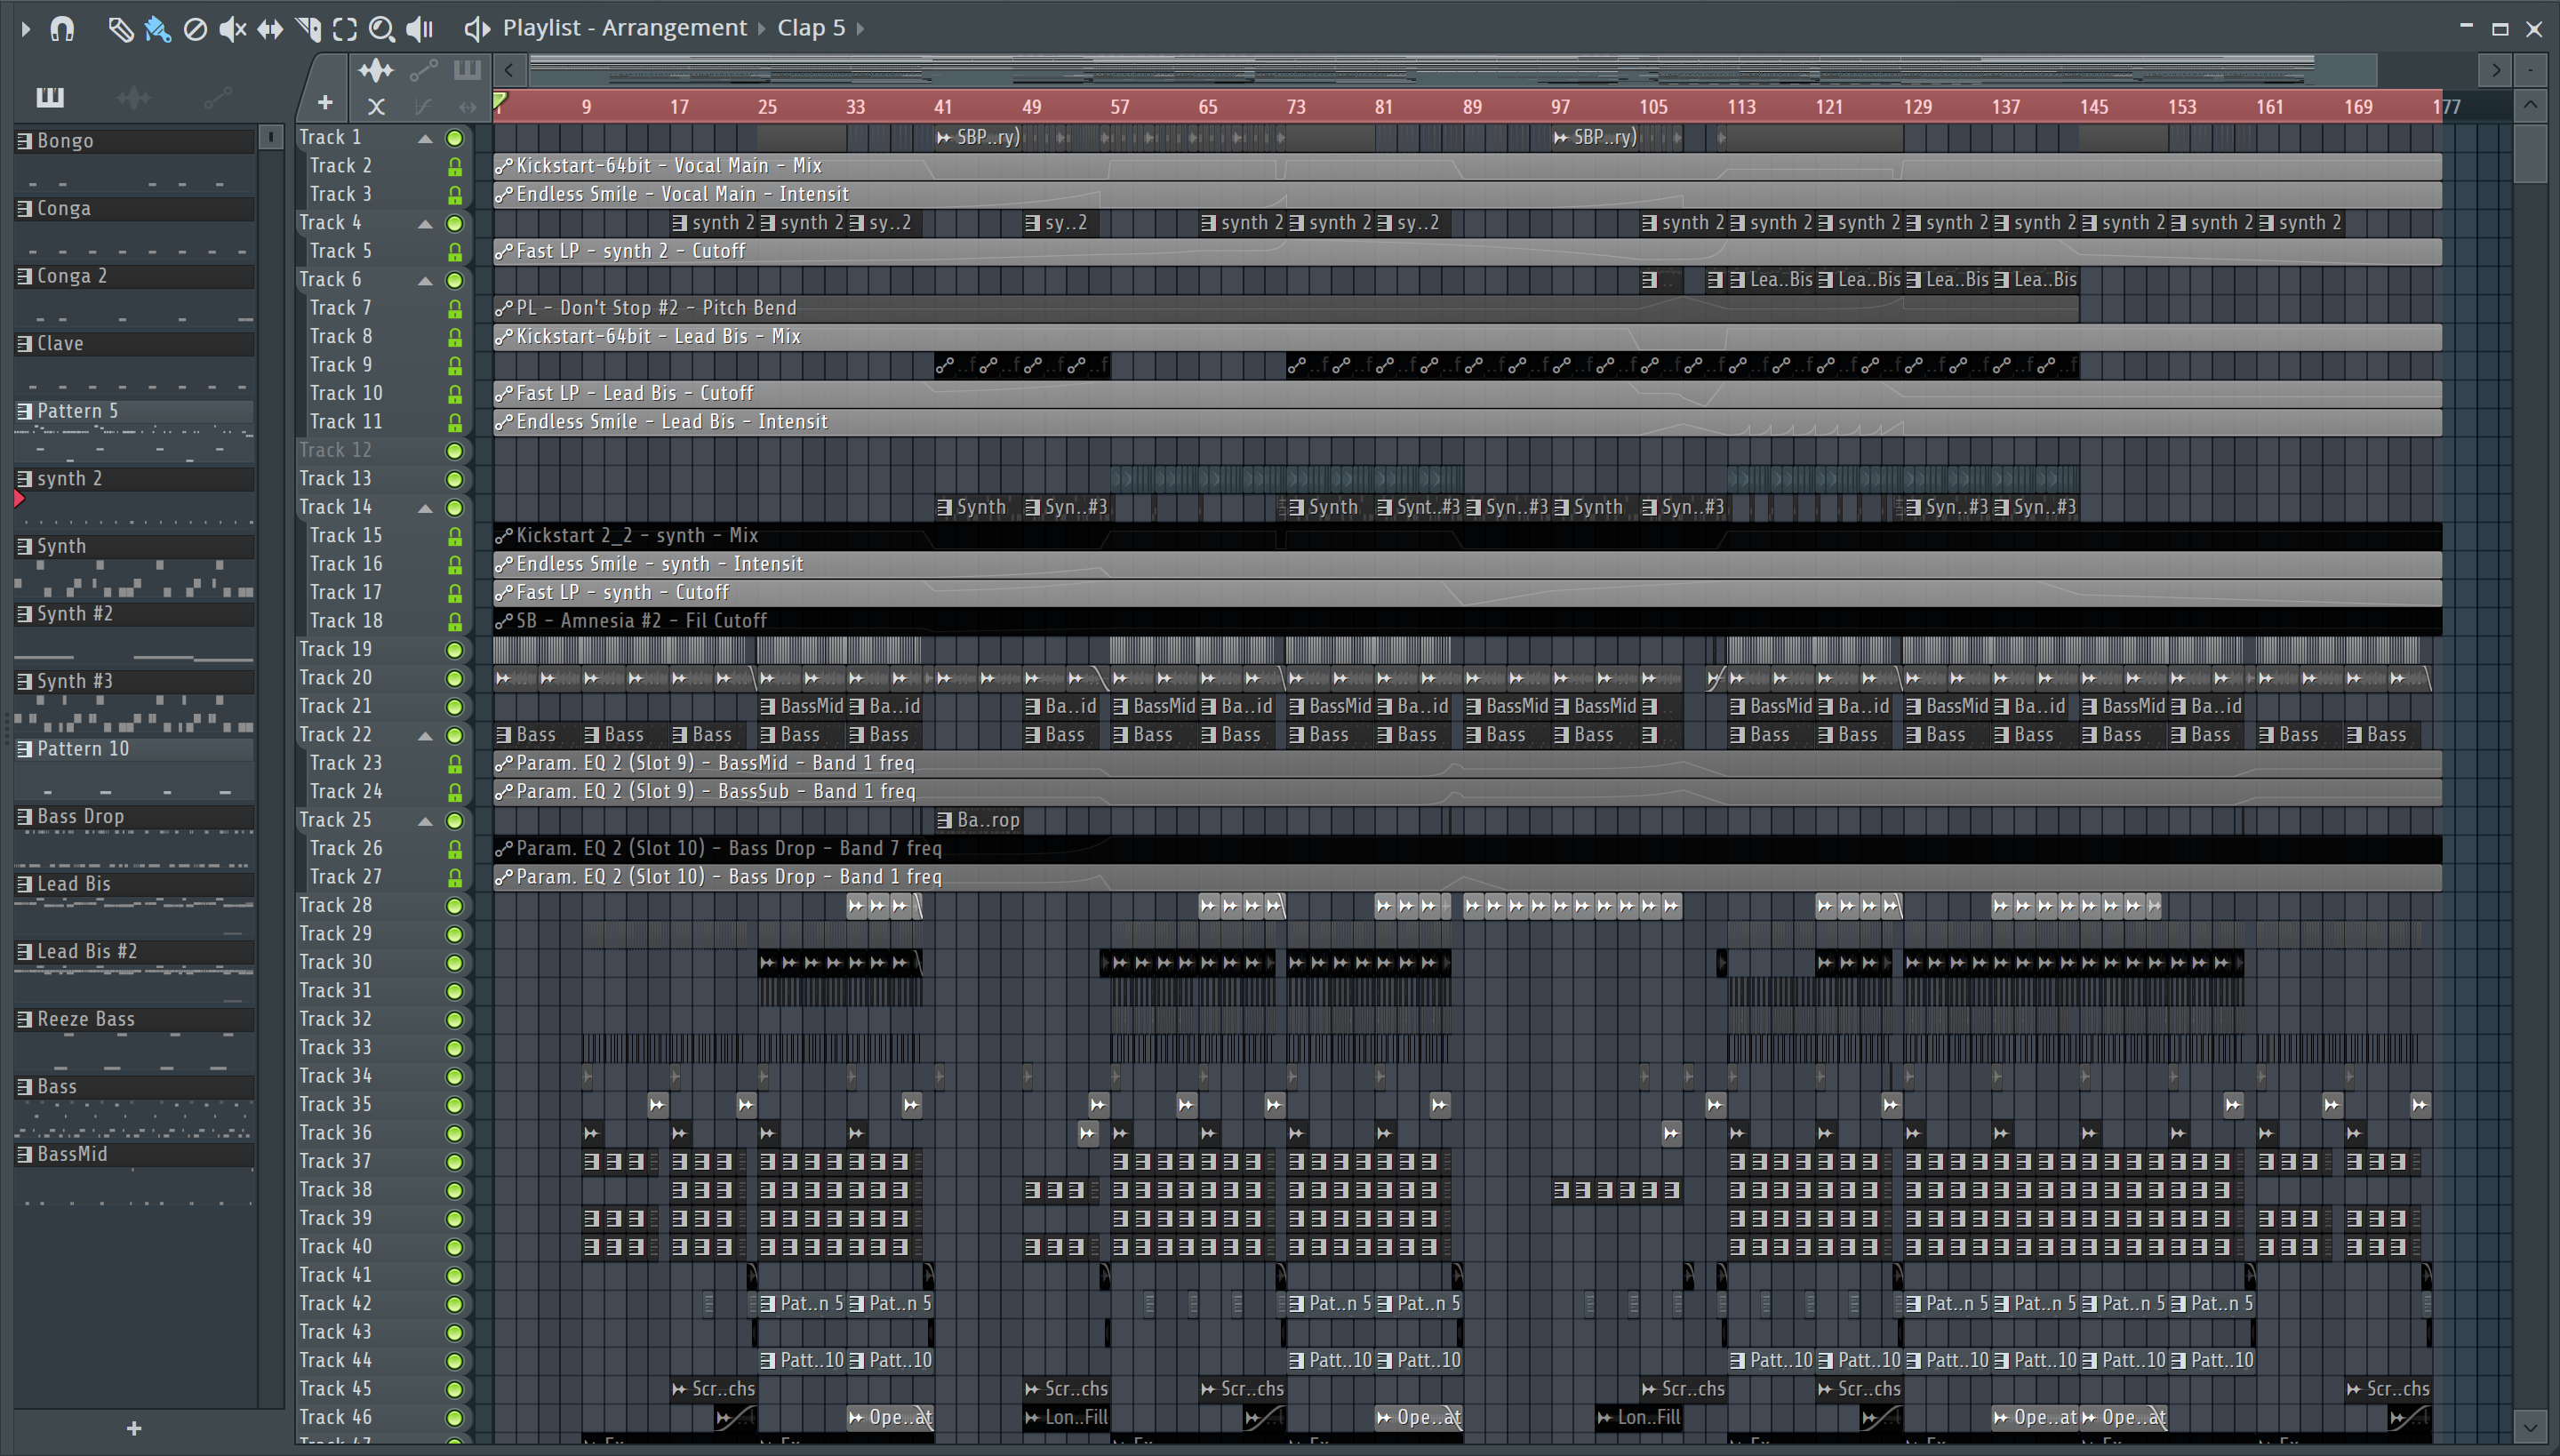
Task: Switch picker to patterns piano tab
Action: coord(50,96)
